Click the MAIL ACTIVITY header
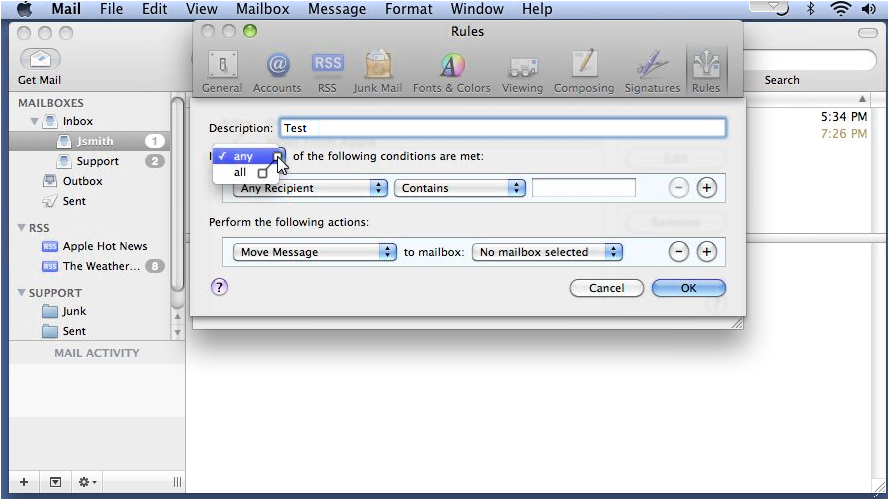The image size is (889, 500). coord(96,353)
